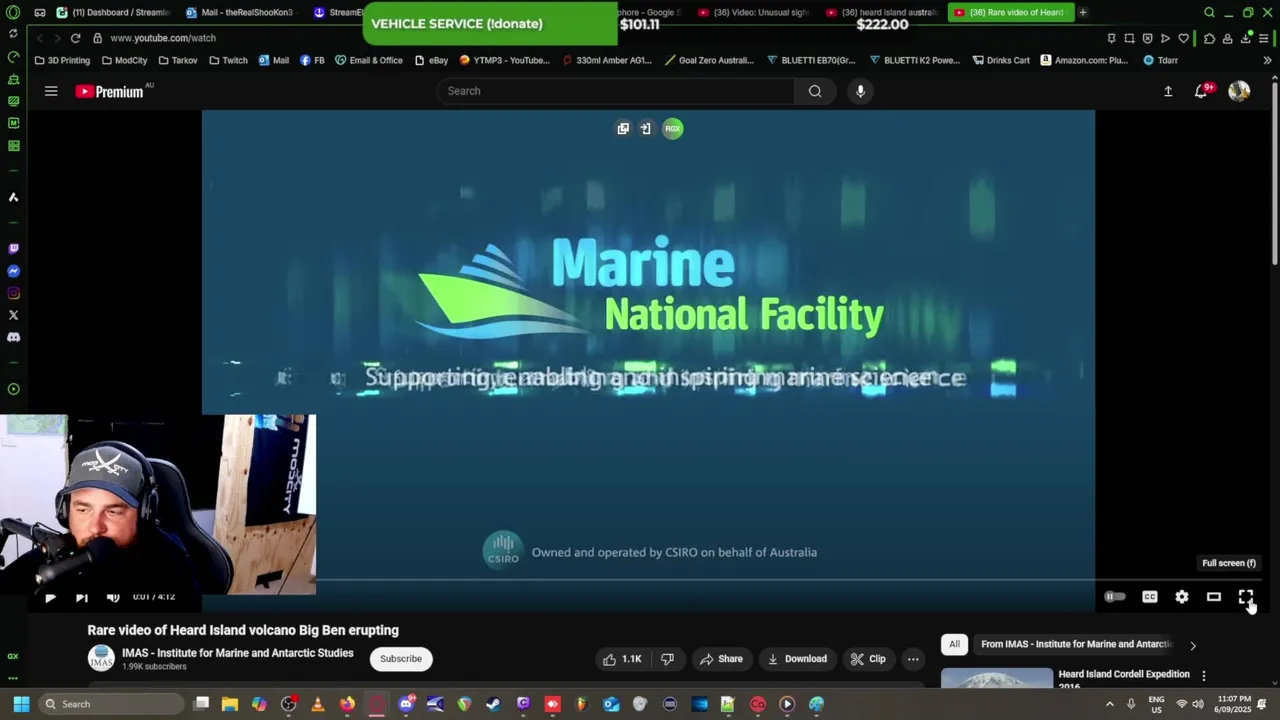Toggle closed captions (CC)
The height and width of the screenshot is (720, 1280).
[x=1150, y=597]
